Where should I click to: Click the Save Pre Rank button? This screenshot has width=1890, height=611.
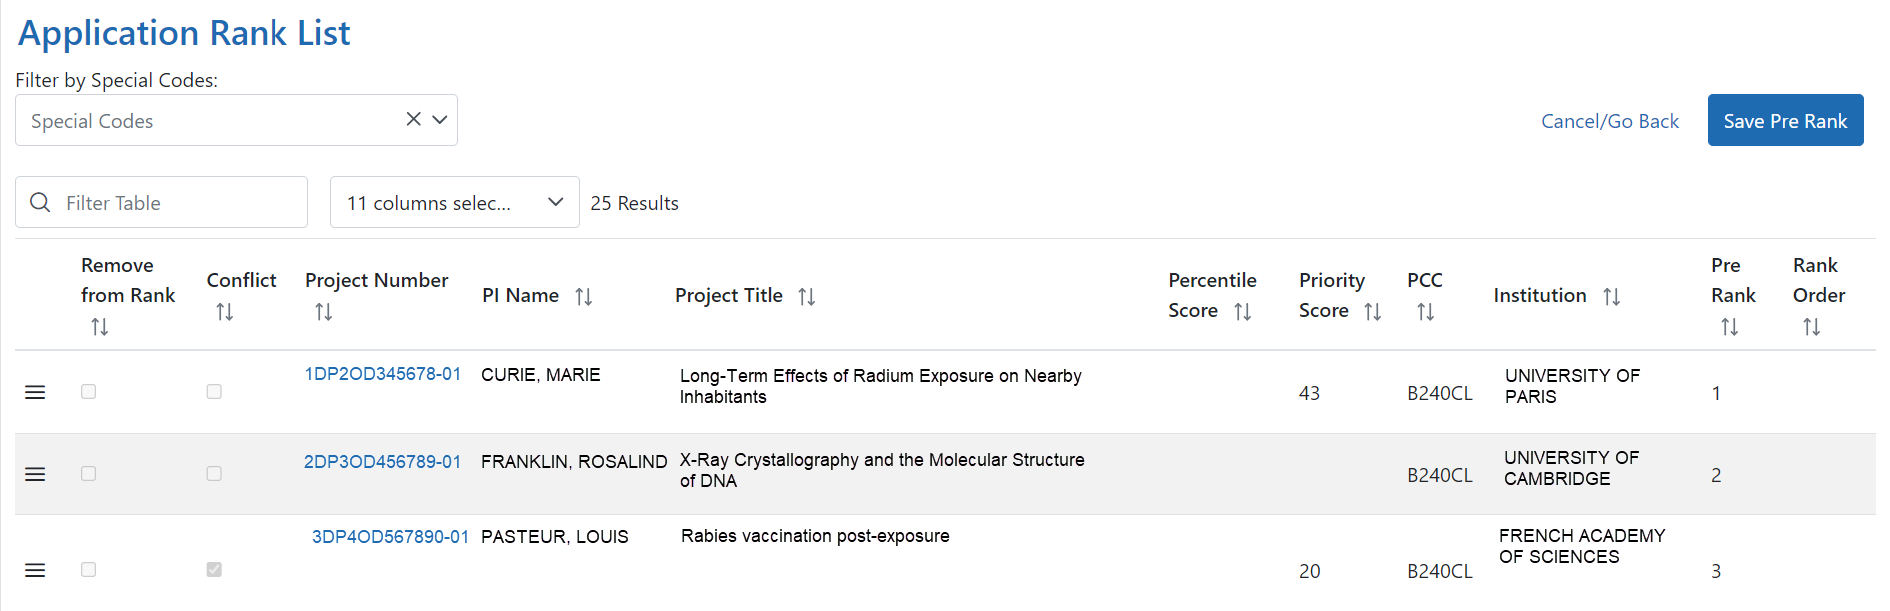pos(1785,120)
